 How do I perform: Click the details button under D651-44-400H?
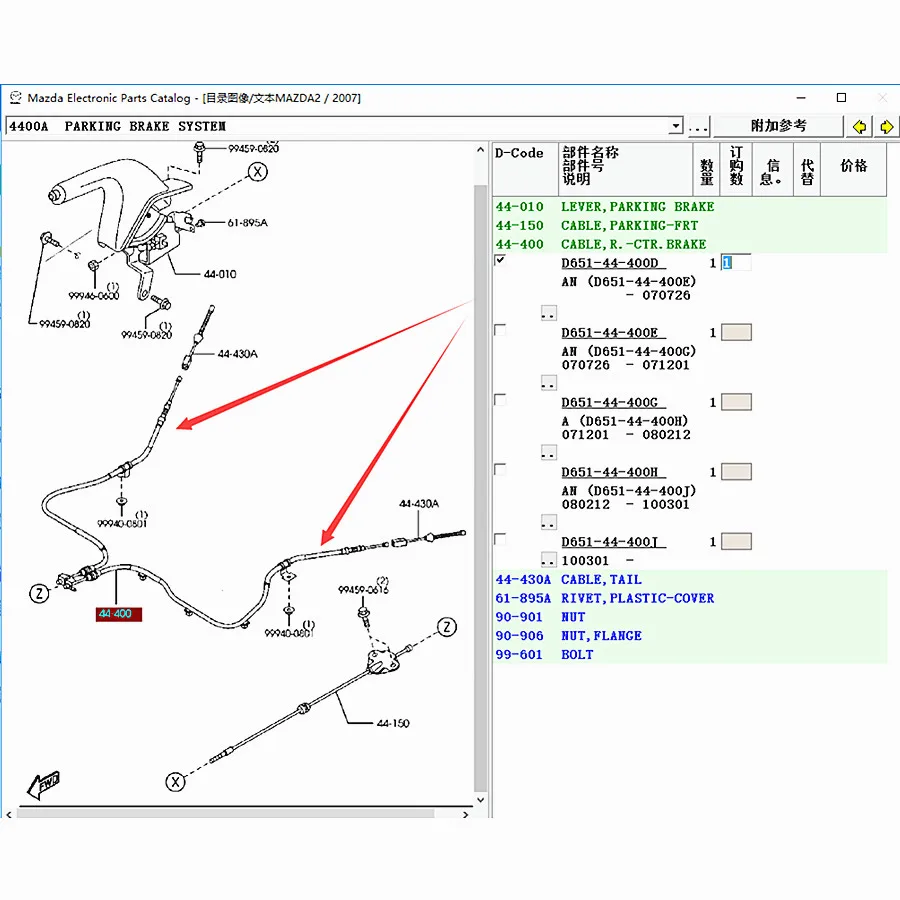coord(548,522)
